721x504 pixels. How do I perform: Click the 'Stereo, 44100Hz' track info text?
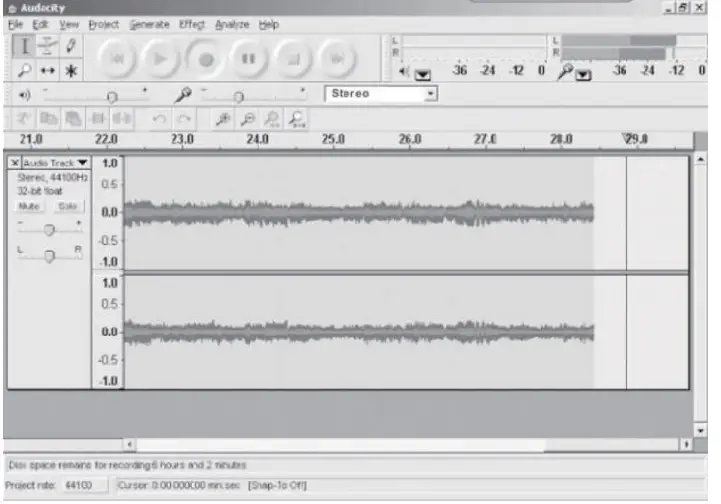52,178
